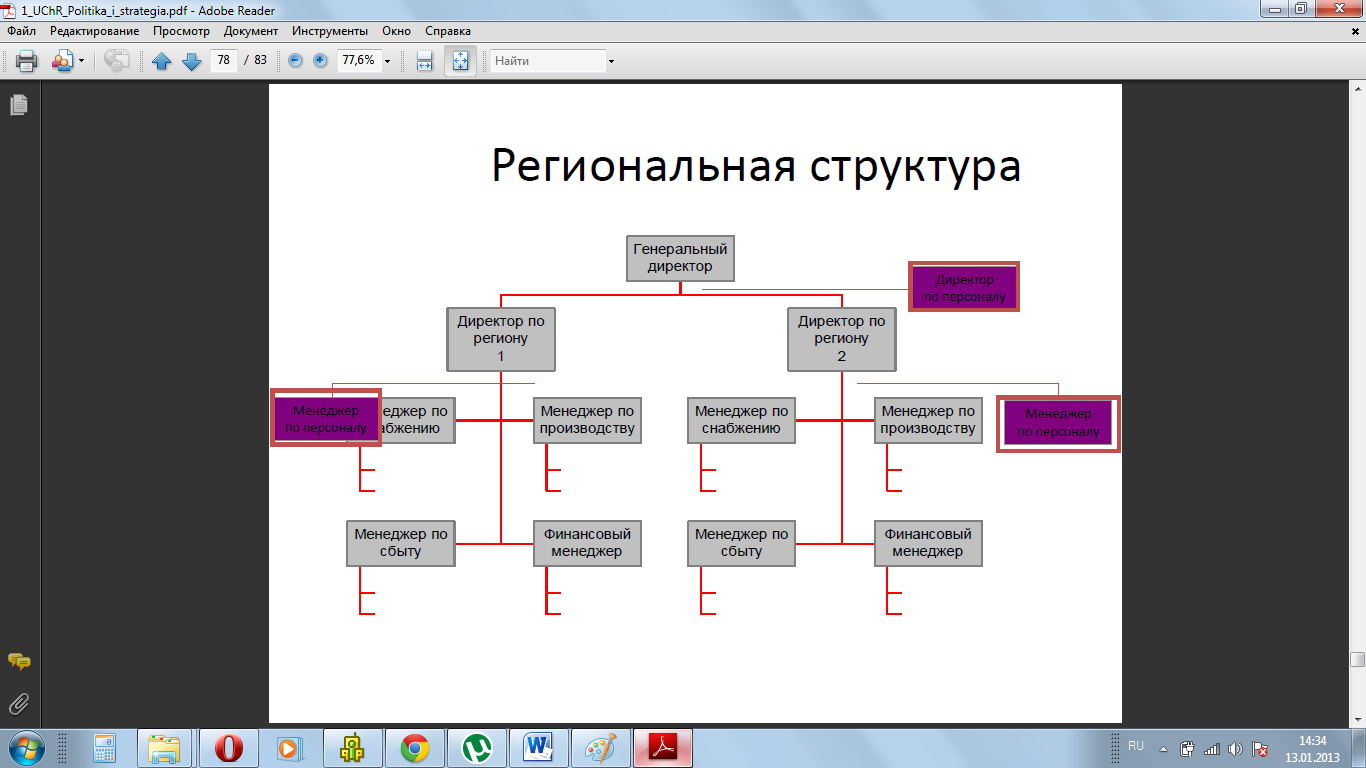Click the zoom value field 77,6%

358,60
